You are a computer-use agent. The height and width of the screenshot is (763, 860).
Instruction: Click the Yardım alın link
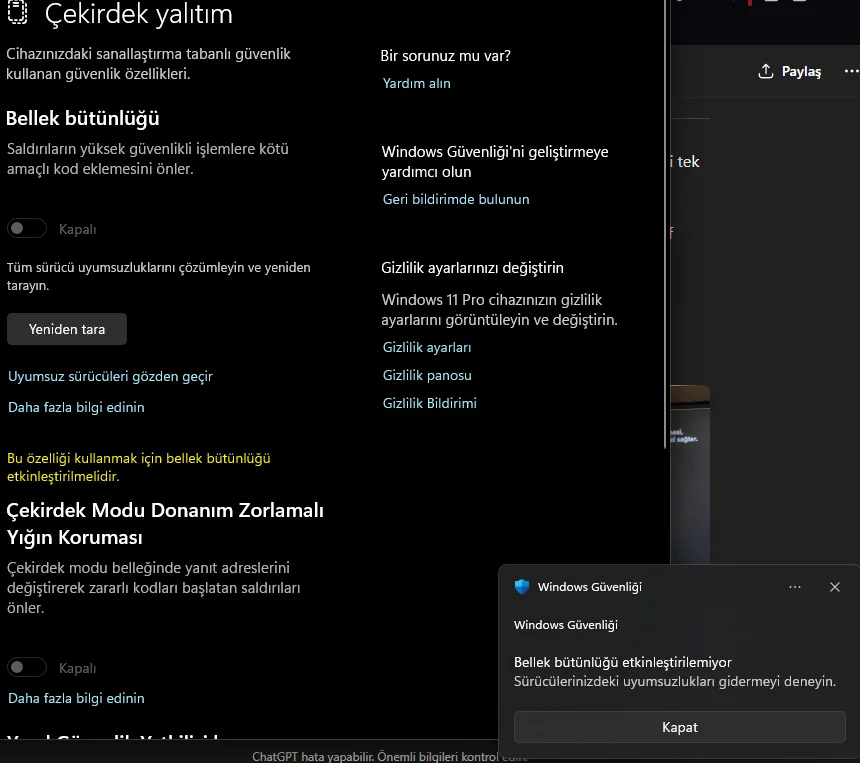click(x=416, y=83)
